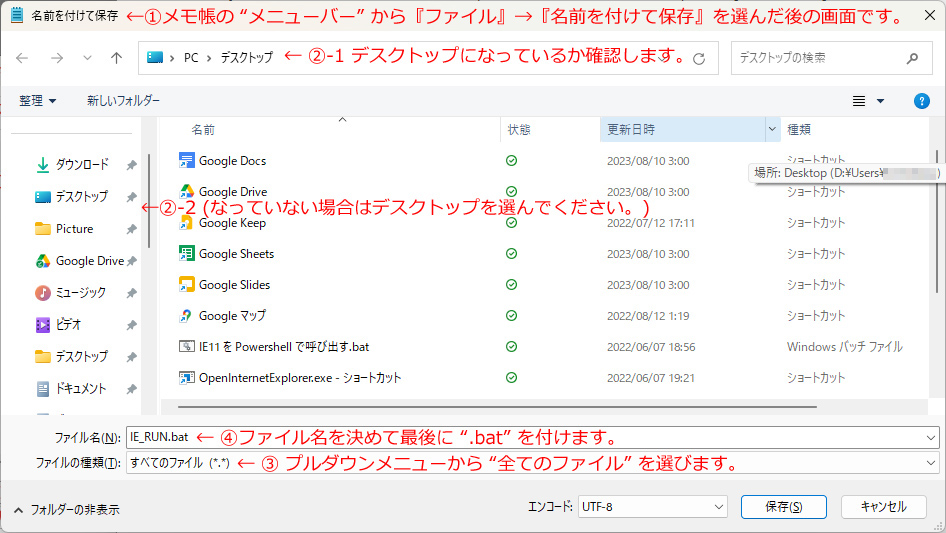
Task: Go up one folder level
Action: pos(116,58)
